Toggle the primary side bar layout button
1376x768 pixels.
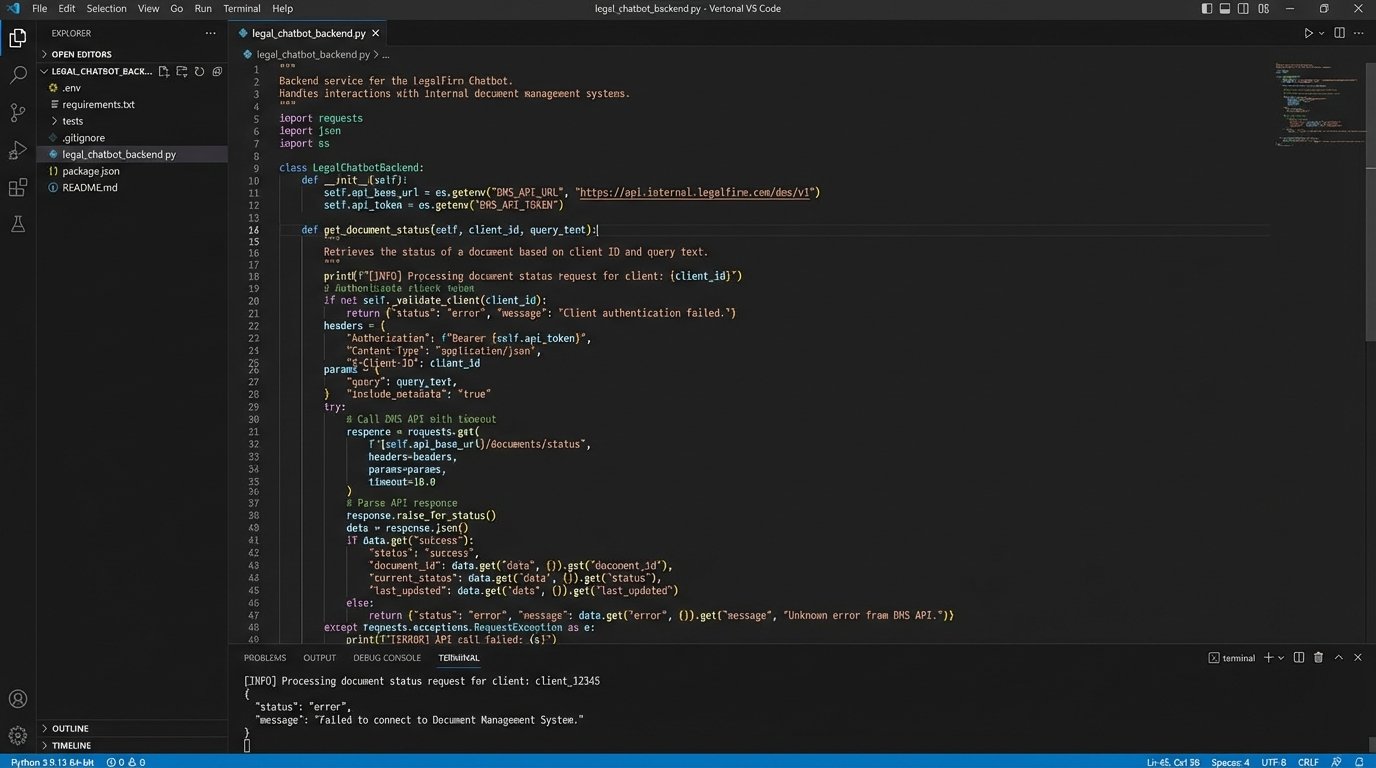click(x=1206, y=8)
